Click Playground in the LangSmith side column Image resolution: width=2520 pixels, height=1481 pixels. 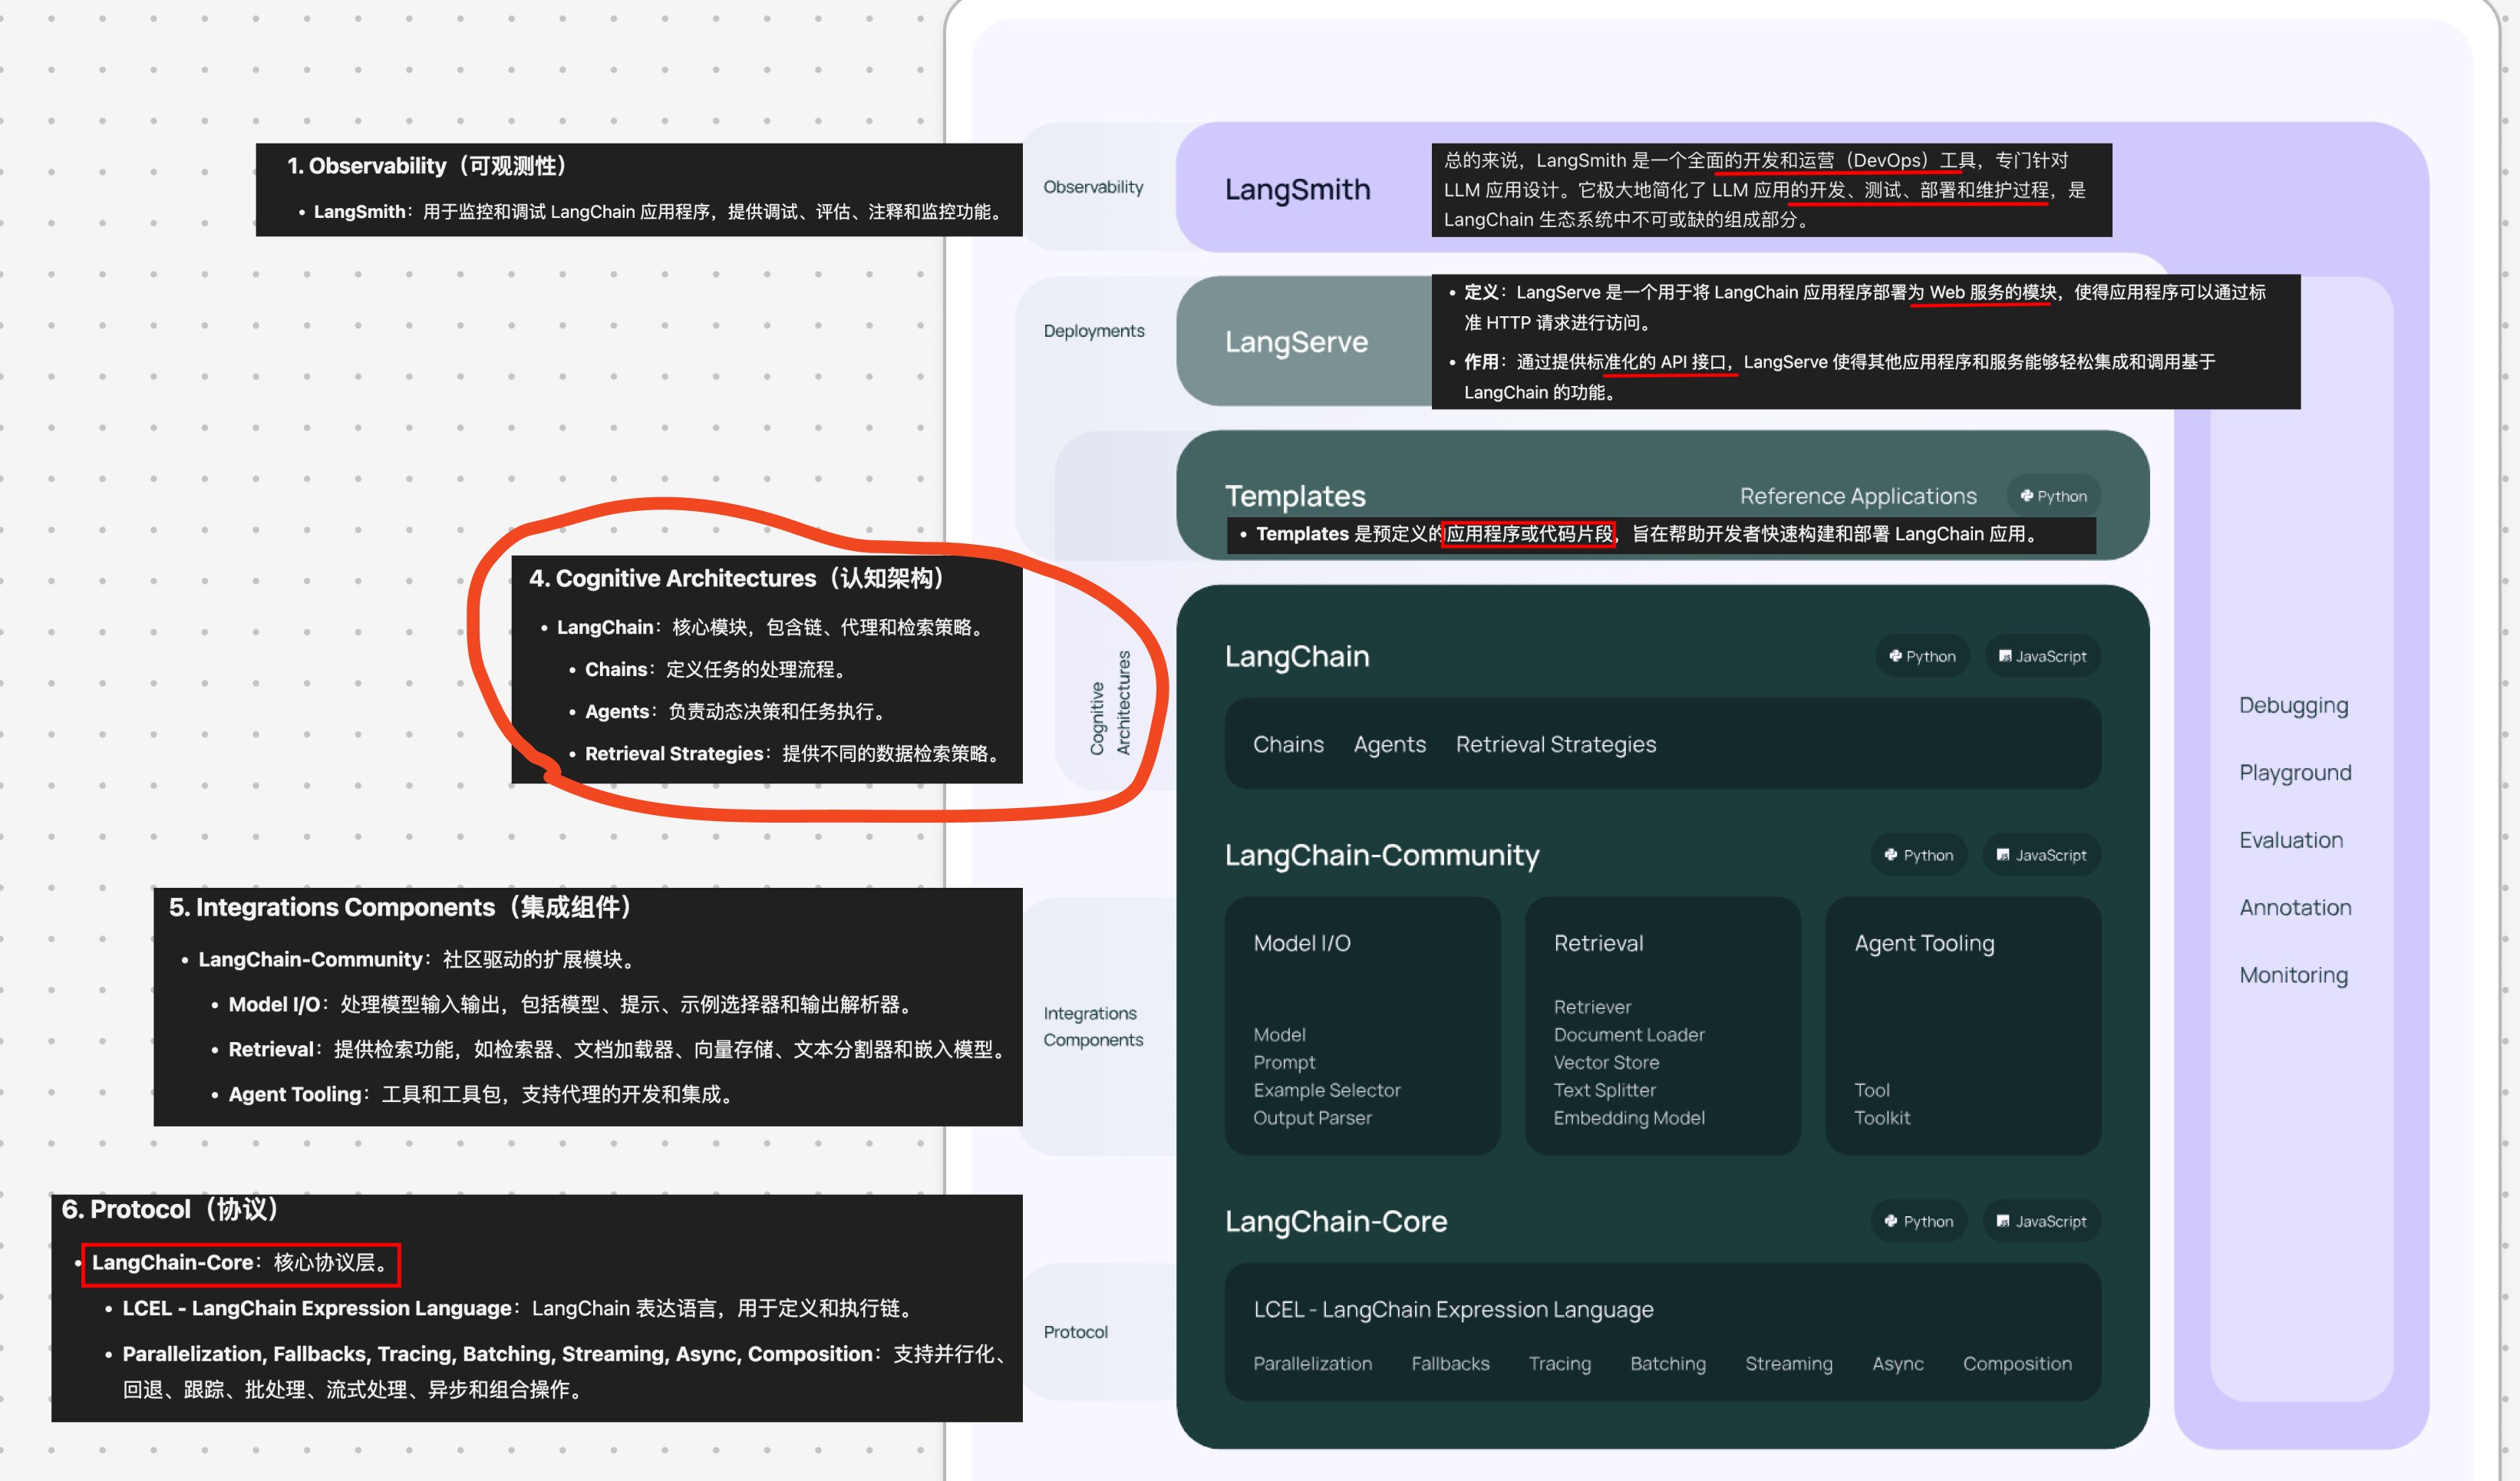click(x=2295, y=773)
